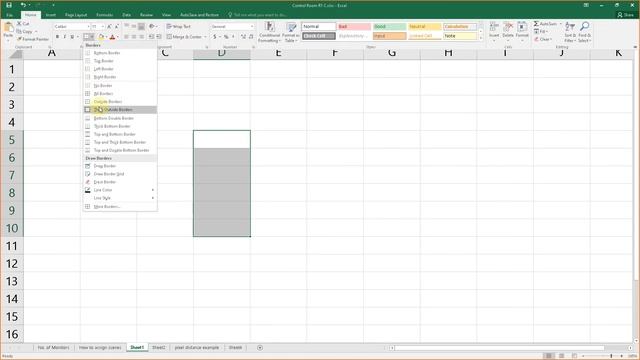Toggle center text horizontally

coord(134,37)
